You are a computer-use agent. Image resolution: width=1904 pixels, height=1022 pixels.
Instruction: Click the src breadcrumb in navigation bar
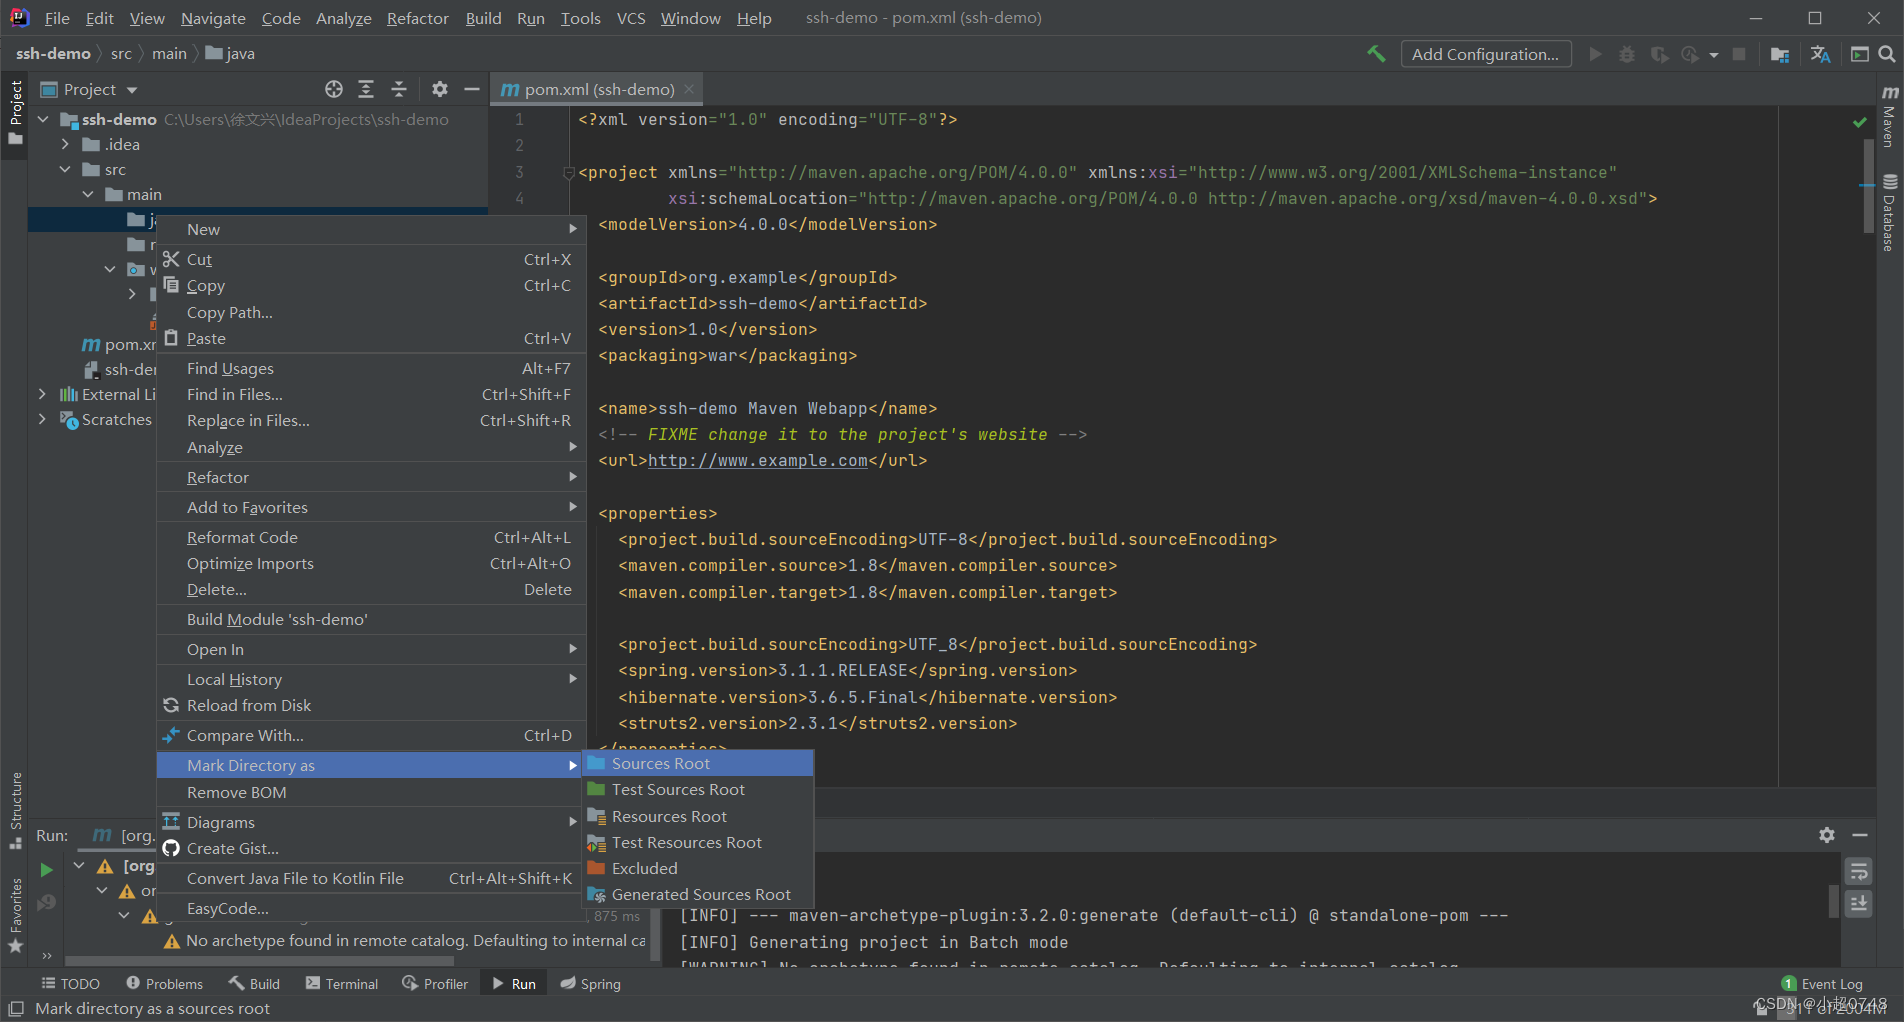[121, 54]
